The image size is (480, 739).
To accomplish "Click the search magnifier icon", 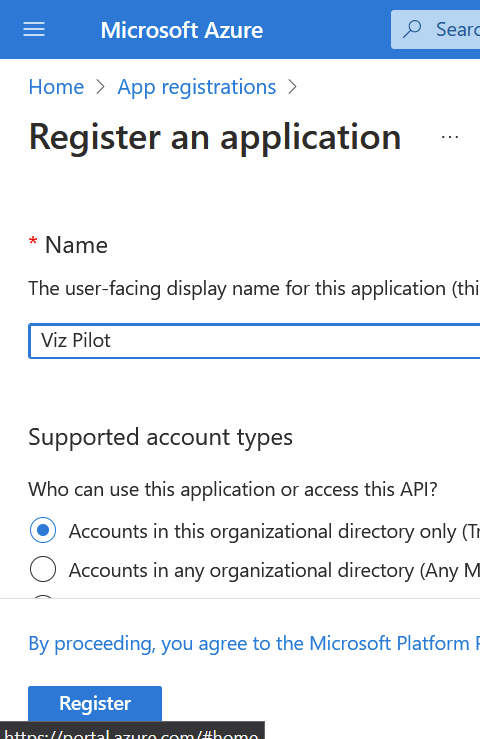I will pos(412,29).
